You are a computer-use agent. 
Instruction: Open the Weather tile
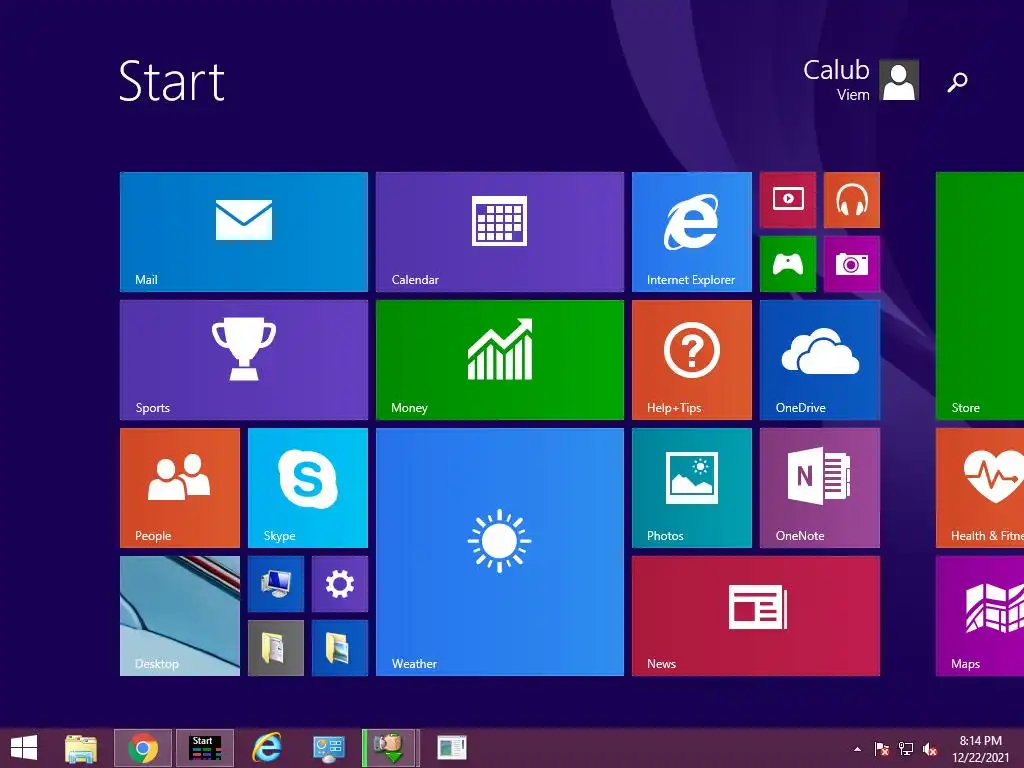click(500, 552)
